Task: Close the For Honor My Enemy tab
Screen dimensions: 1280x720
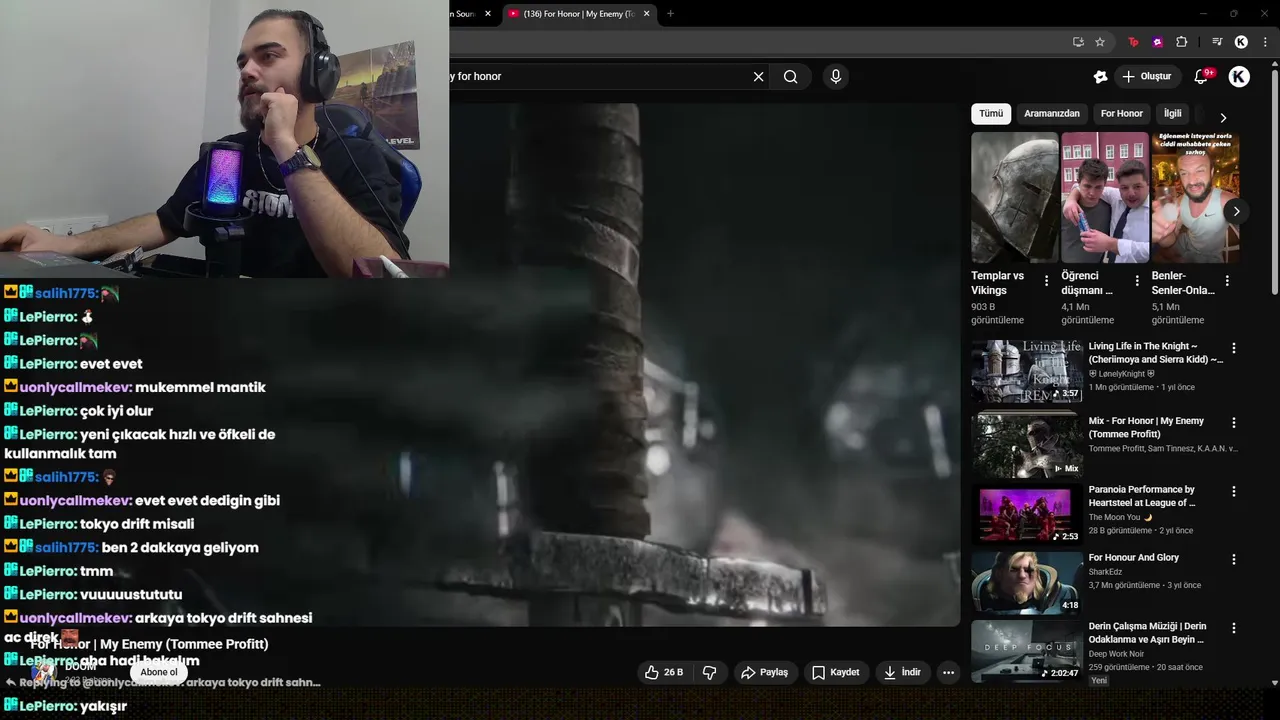Action: [647, 14]
